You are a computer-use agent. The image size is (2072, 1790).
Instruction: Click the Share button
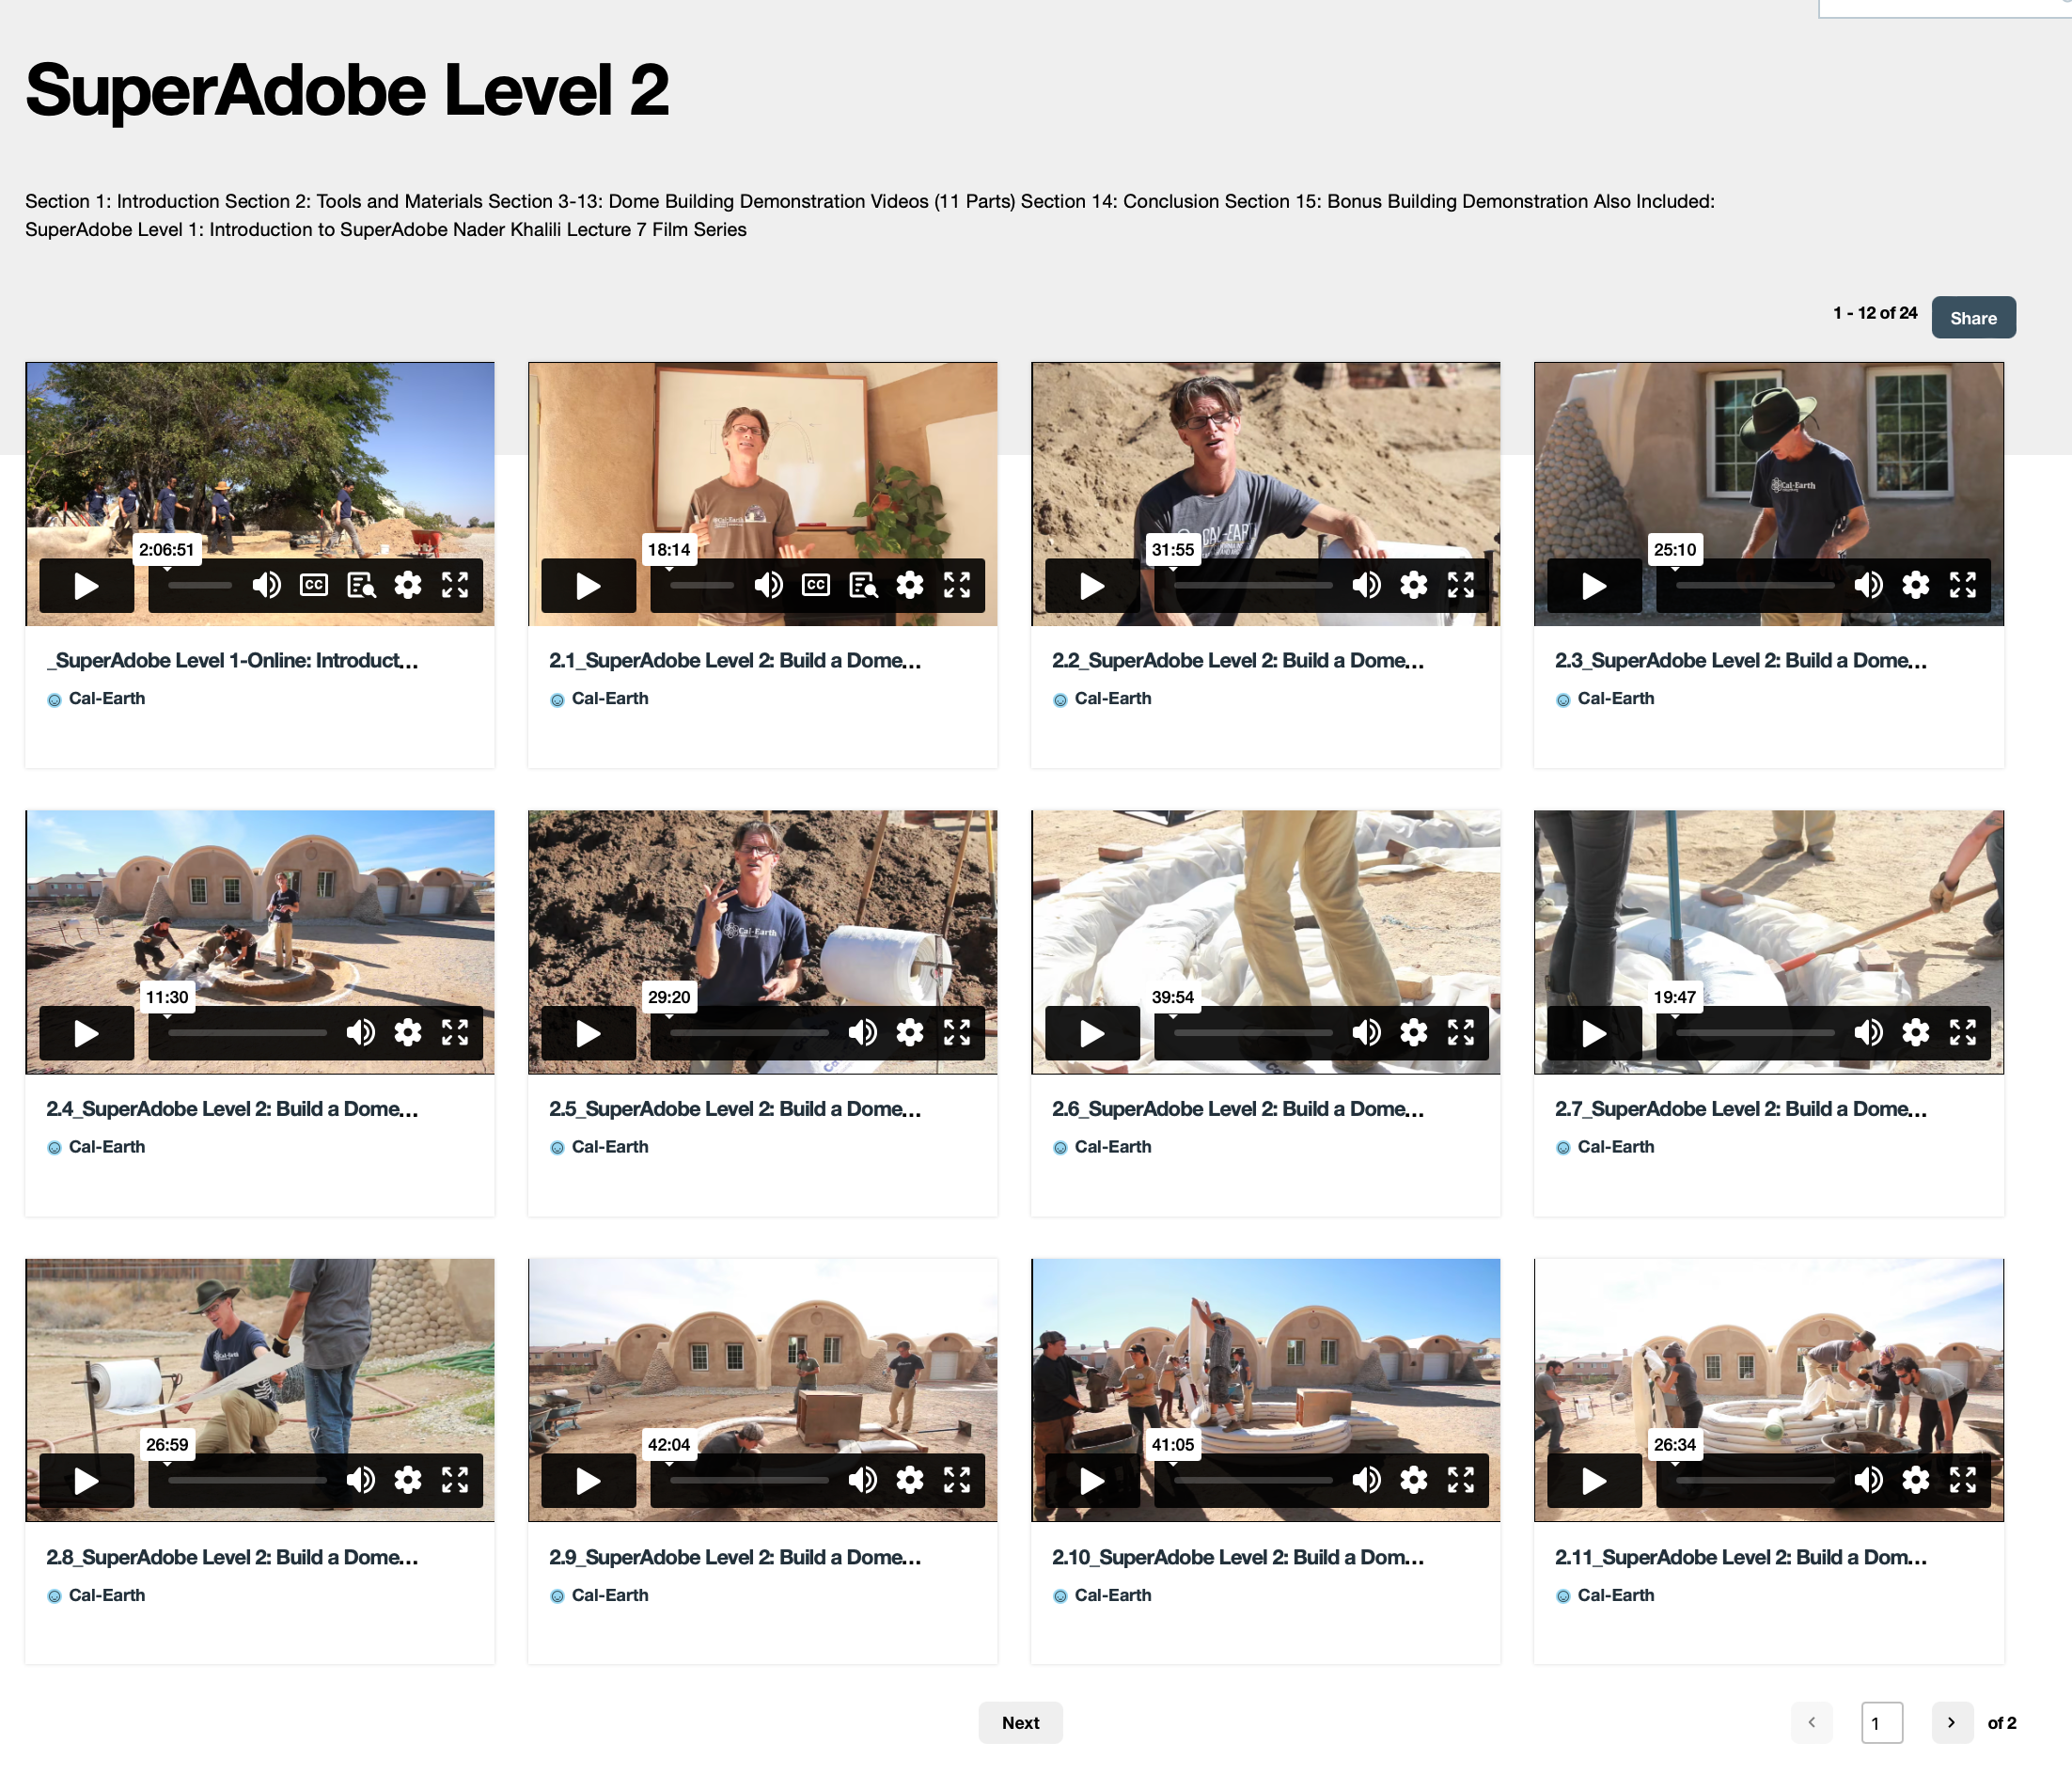click(x=1972, y=318)
